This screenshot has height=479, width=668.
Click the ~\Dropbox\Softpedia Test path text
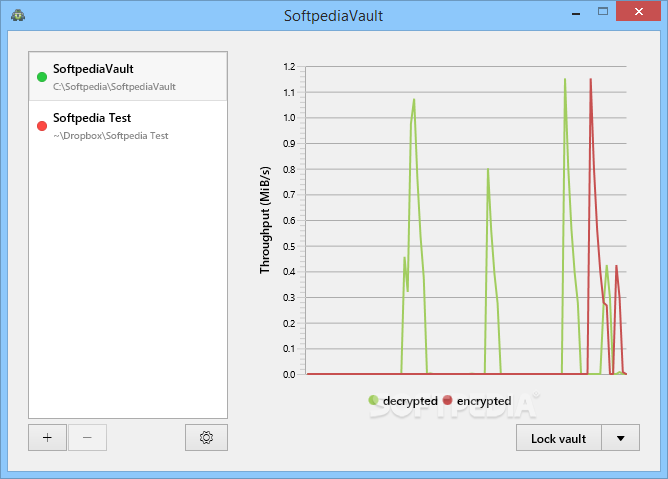coord(111,136)
